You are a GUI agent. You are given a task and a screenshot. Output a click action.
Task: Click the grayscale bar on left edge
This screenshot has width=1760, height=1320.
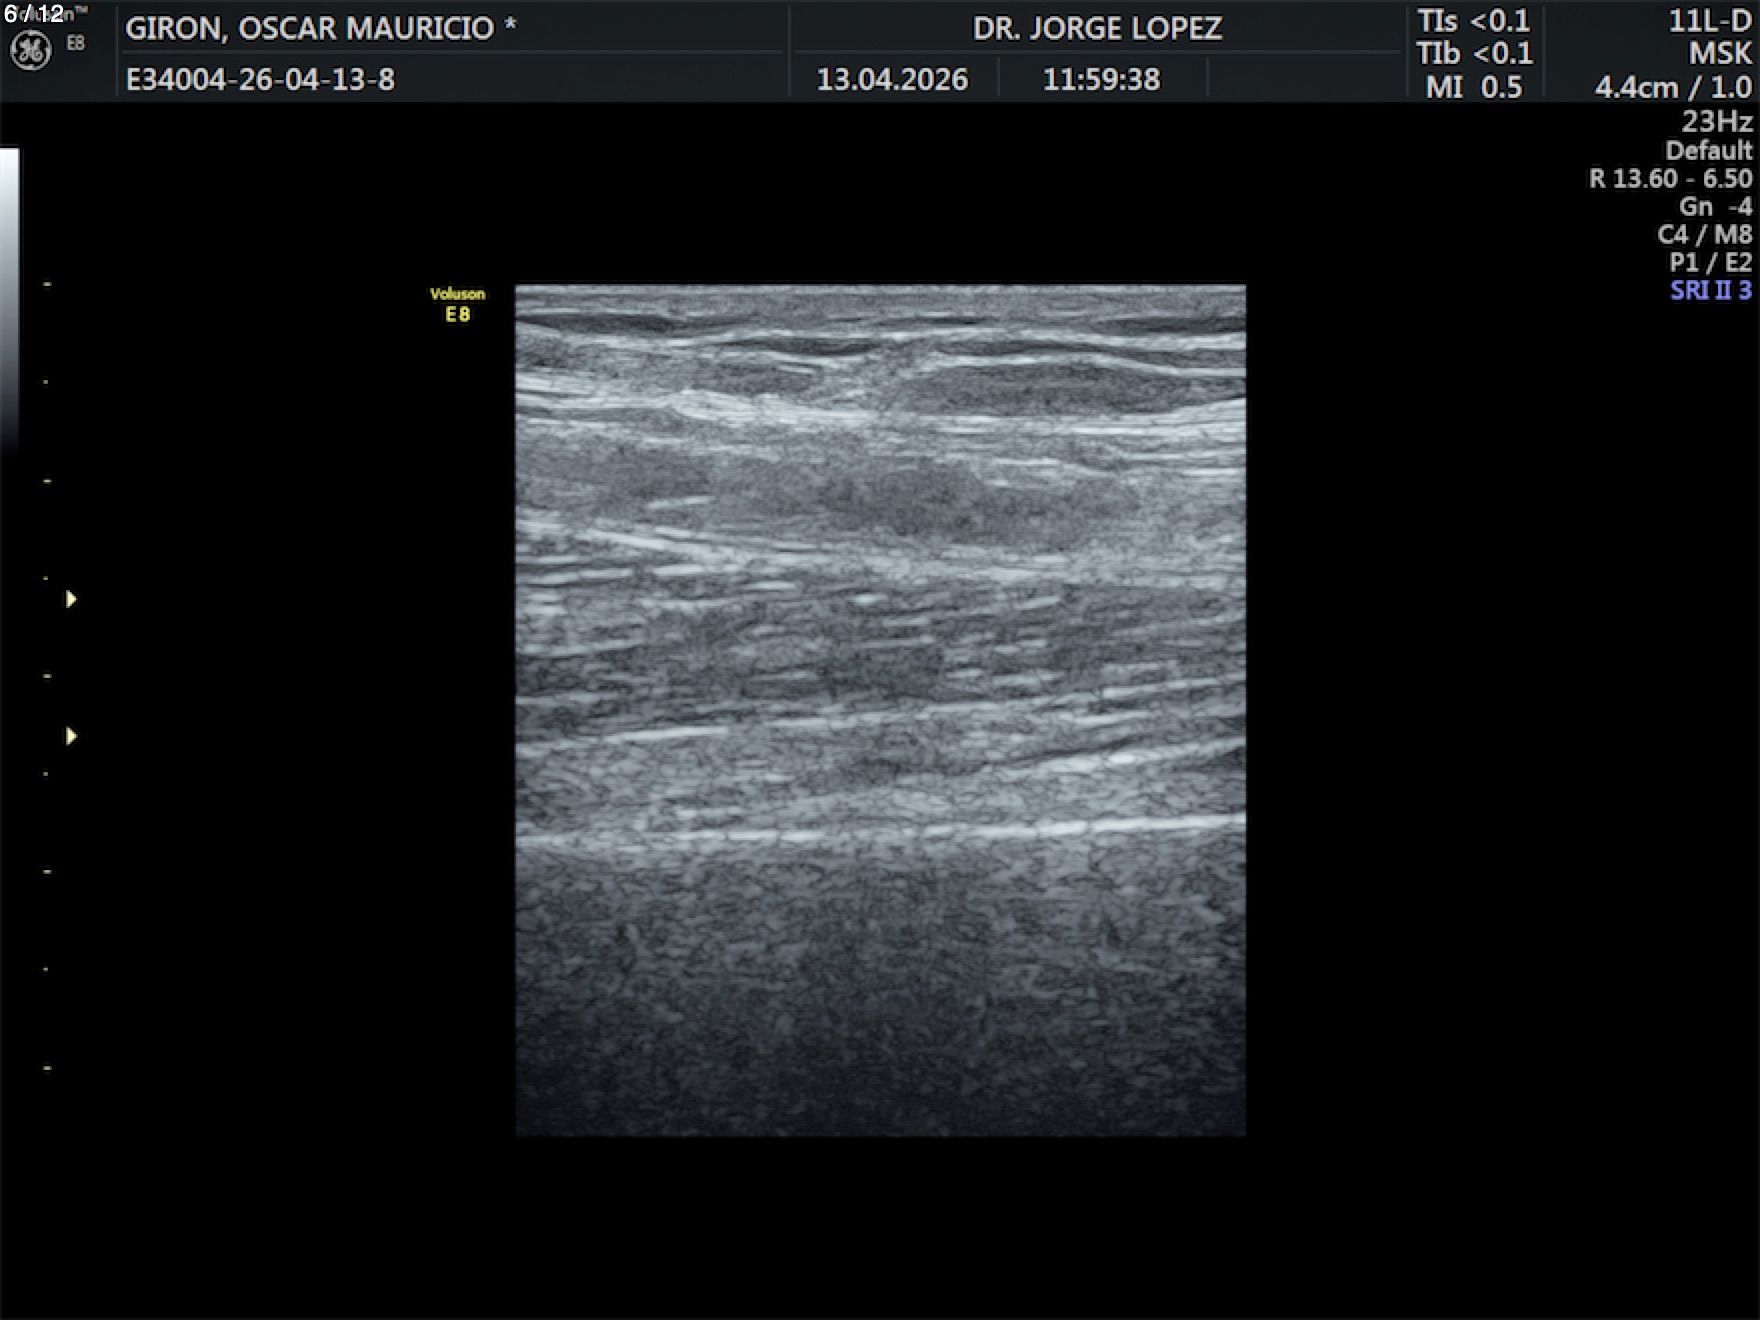[9, 300]
